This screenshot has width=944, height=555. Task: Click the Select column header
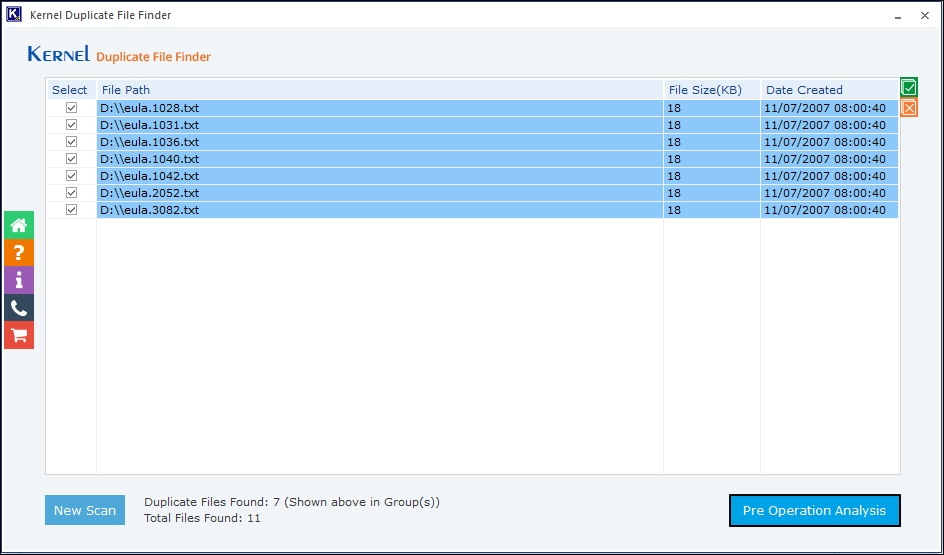71,90
